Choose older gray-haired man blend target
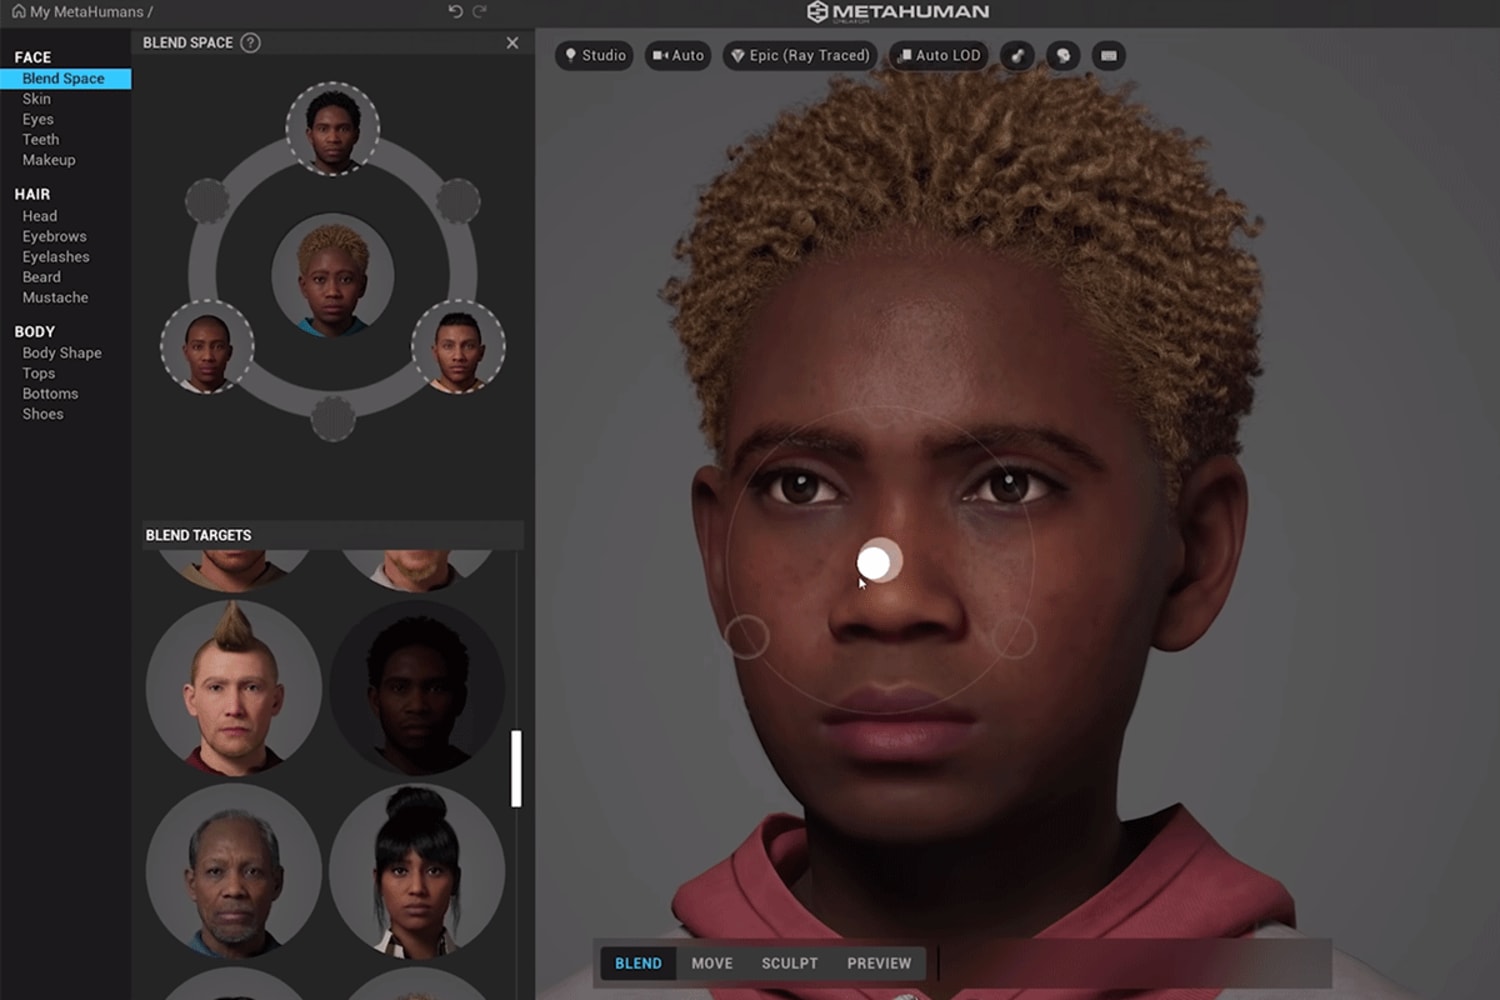 (234, 870)
